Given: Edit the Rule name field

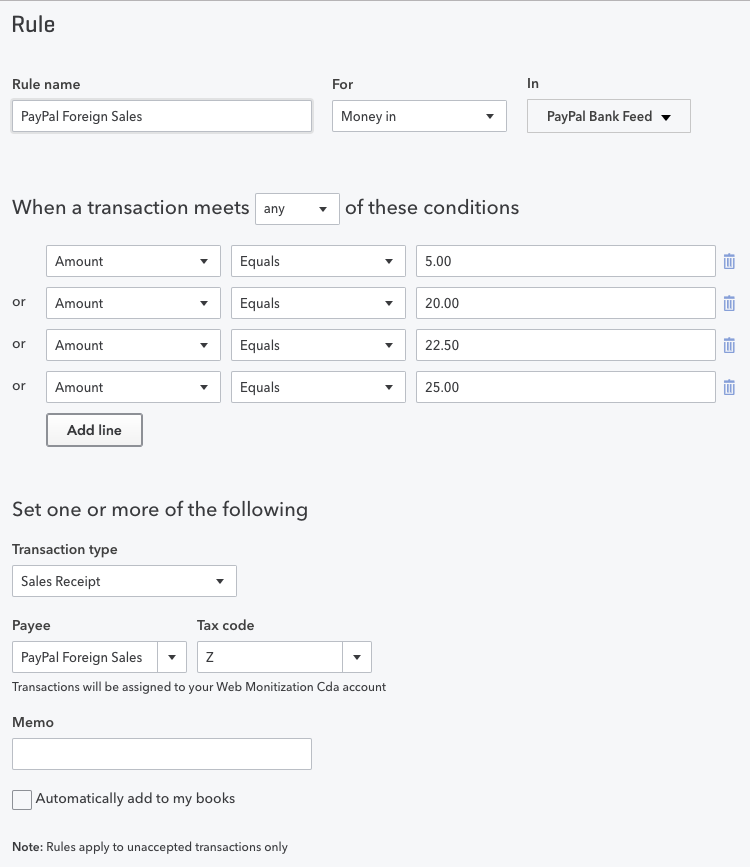Looking at the screenshot, I should point(162,116).
